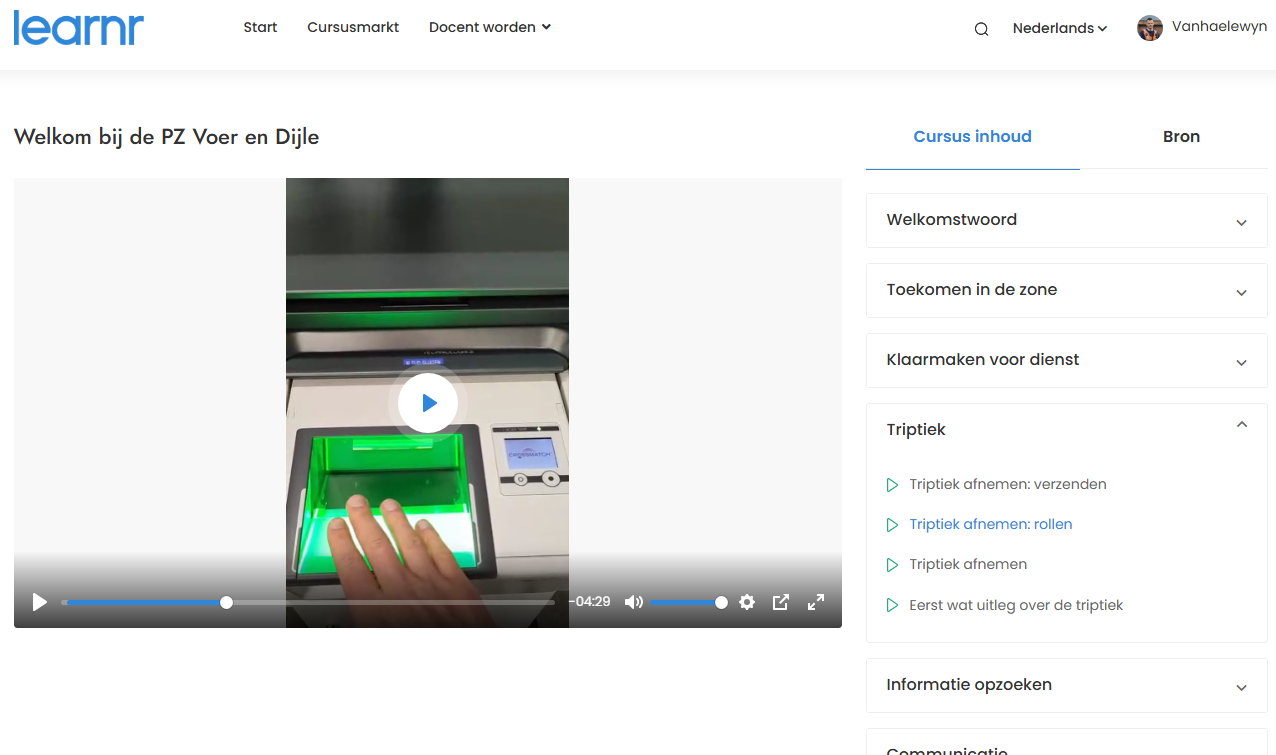Activate picture-in-picture mode on the video
The image size is (1276, 755).
pyautogui.click(x=780, y=602)
